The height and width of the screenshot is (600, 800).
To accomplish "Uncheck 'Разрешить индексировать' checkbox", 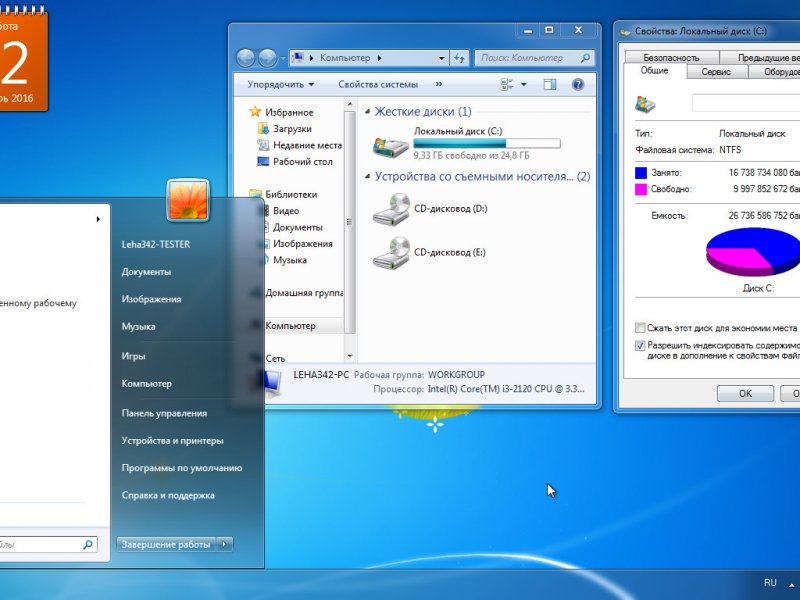I will [640, 345].
